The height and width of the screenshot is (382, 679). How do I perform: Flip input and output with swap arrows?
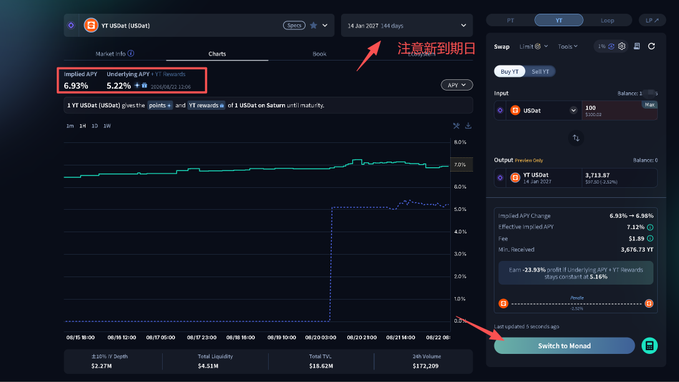click(x=576, y=138)
